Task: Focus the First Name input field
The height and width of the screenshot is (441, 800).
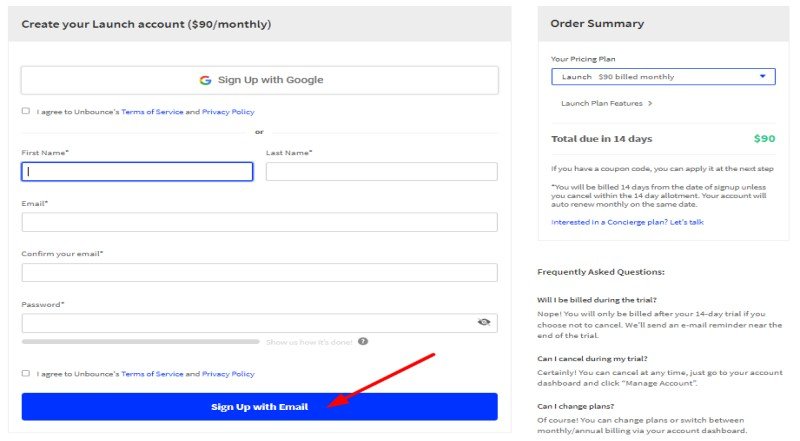Action: point(137,172)
